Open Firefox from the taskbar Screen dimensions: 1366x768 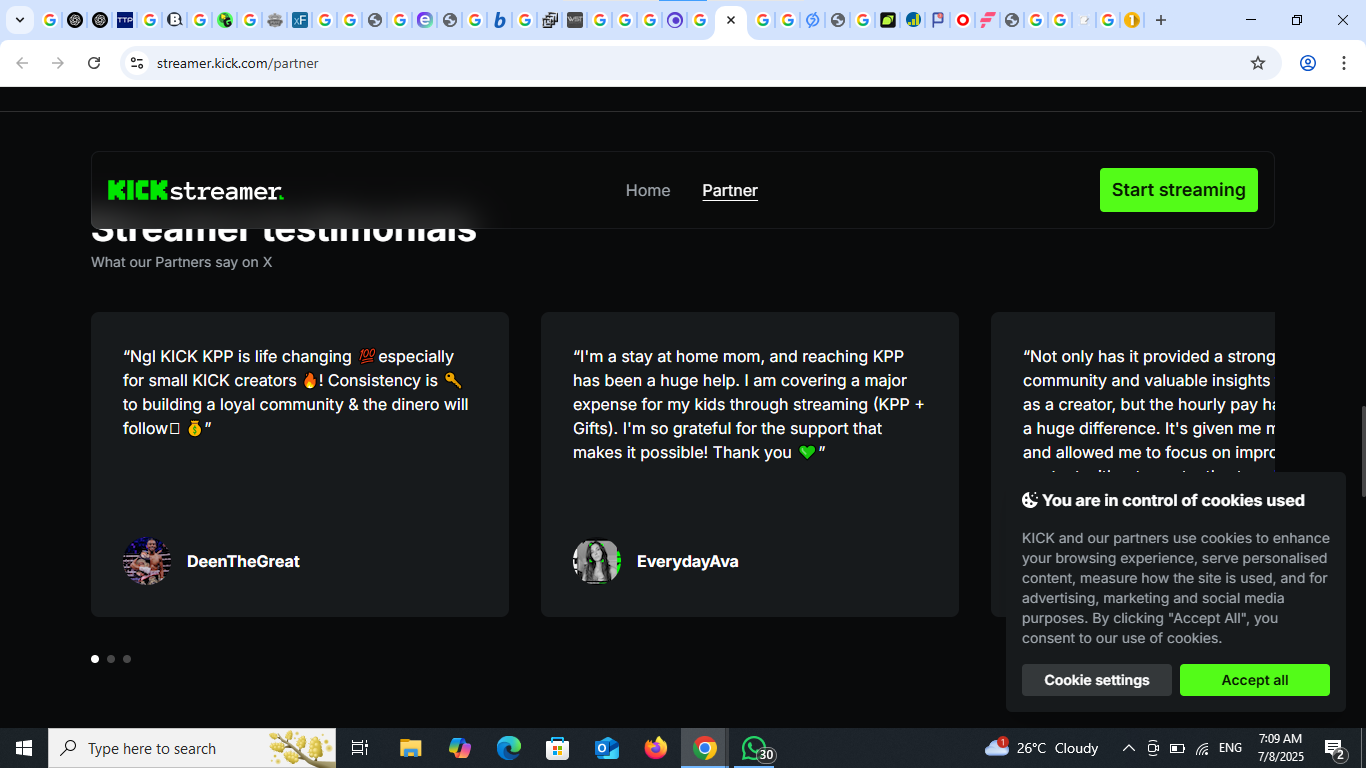coord(656,748)
